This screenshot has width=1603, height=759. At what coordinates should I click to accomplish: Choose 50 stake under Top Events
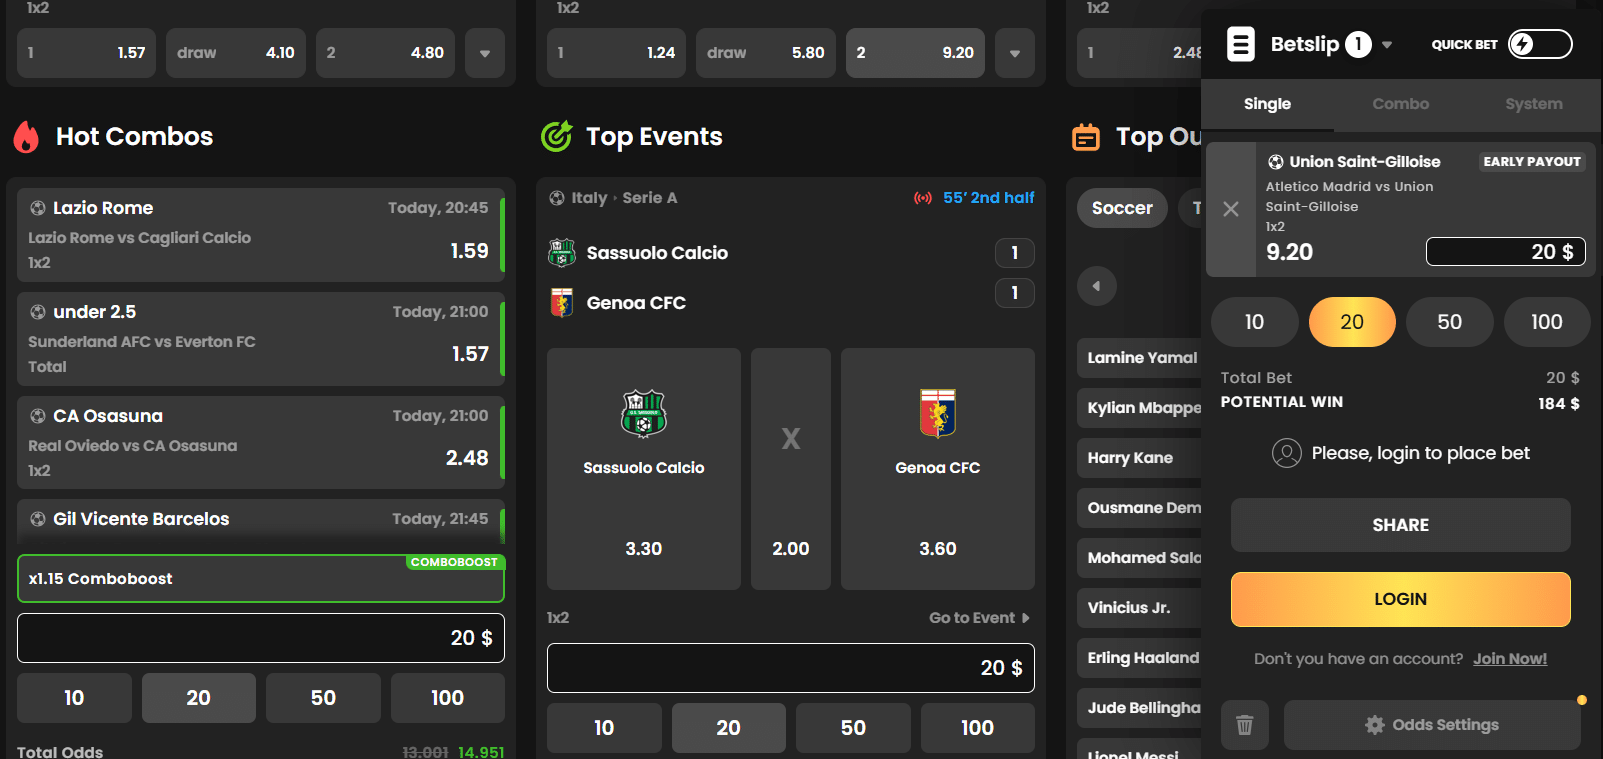(x=853, y=728)
